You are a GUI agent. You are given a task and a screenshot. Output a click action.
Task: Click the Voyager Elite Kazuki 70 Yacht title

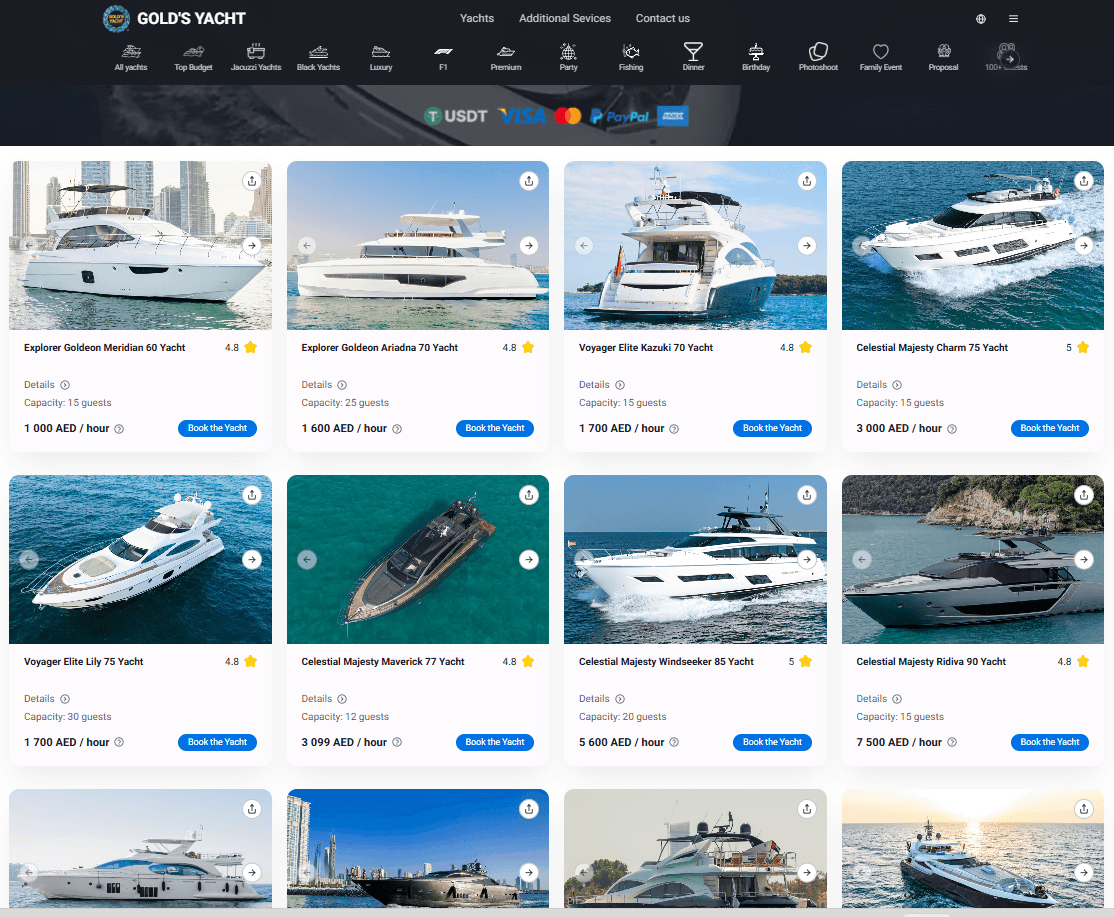[x=646, y=347]
